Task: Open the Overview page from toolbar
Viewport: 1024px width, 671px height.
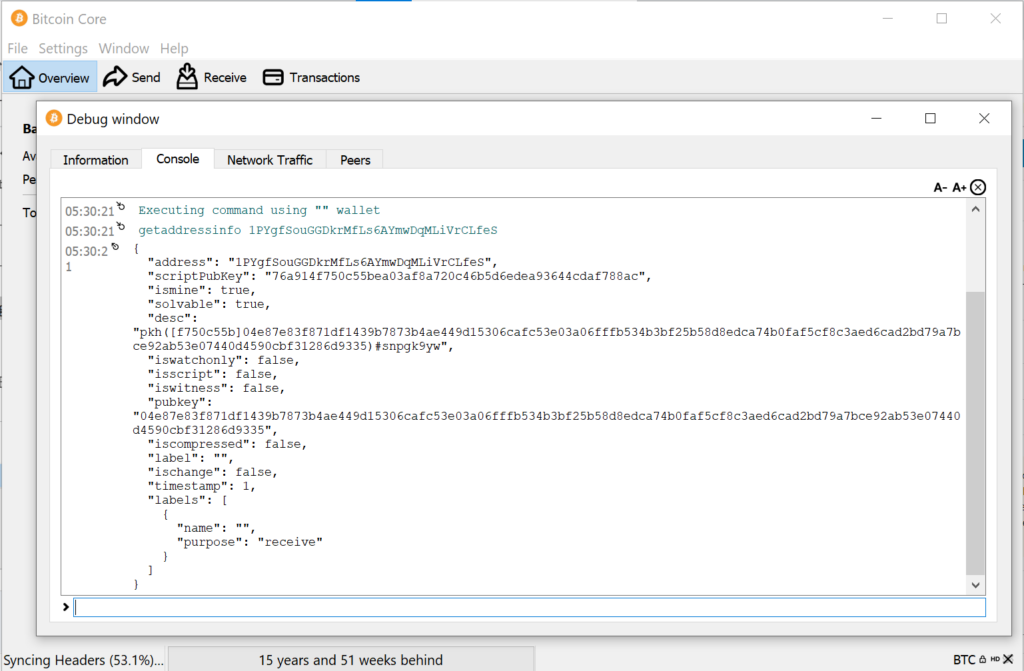Action: (x=50, y=77)
